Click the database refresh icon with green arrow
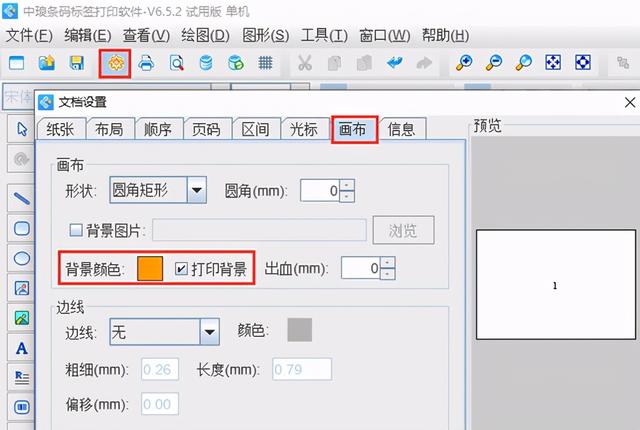Viewport: 640px width, 430px height. click(x=236, y=63)
